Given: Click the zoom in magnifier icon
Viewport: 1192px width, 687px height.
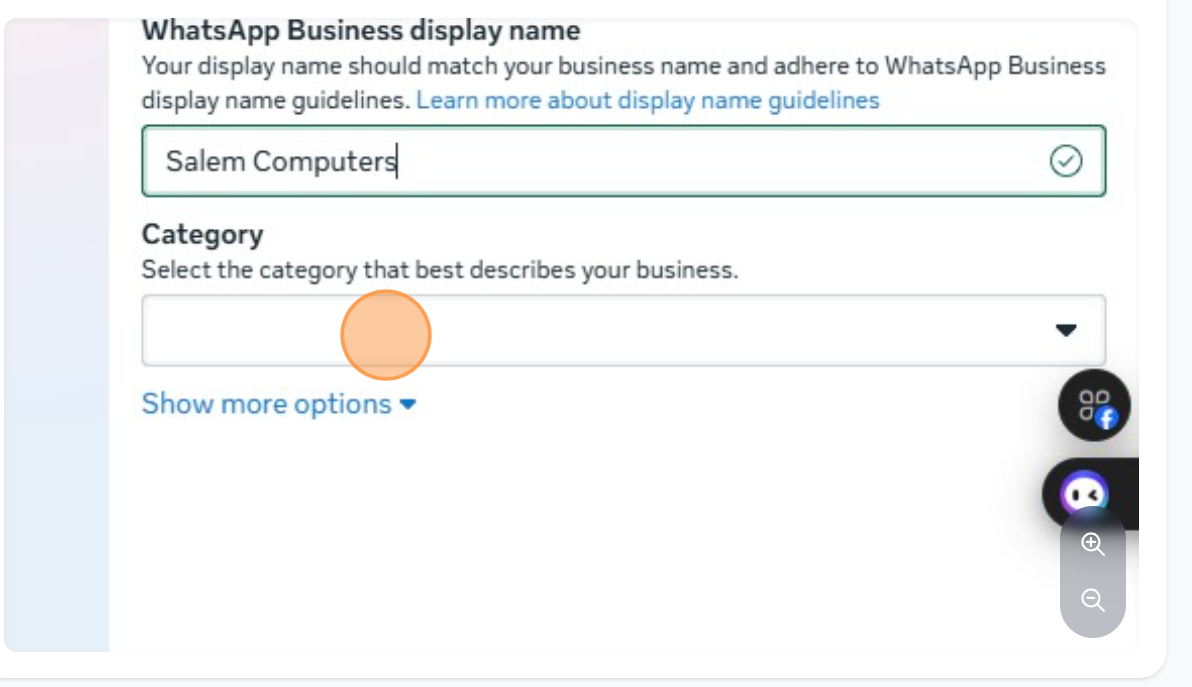Looking at the screenshot, I should click(x=1093, y=545).
